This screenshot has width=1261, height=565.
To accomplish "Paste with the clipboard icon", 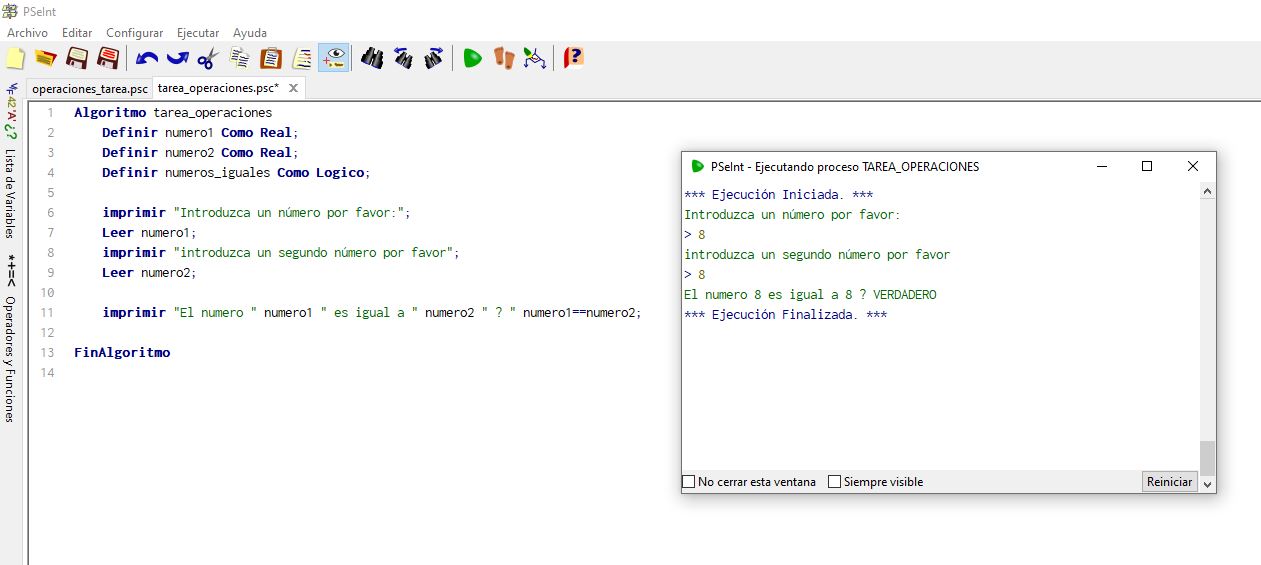I will [x=271, y=58].
